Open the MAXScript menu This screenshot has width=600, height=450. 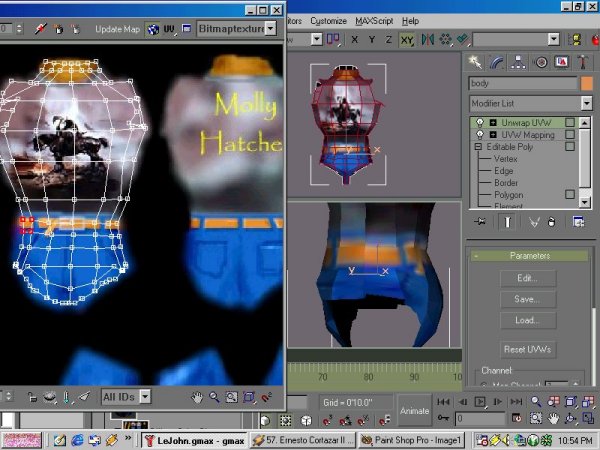(x=374, y=21)
